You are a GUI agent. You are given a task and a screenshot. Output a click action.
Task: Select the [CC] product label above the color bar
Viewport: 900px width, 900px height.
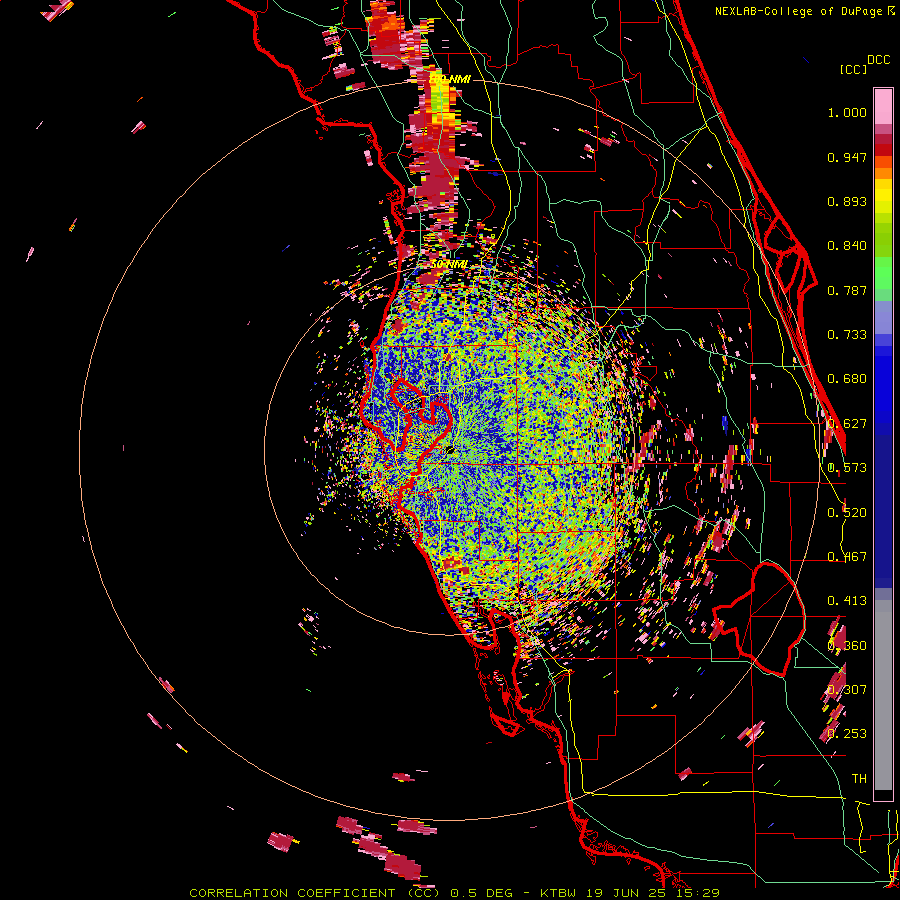853,69
